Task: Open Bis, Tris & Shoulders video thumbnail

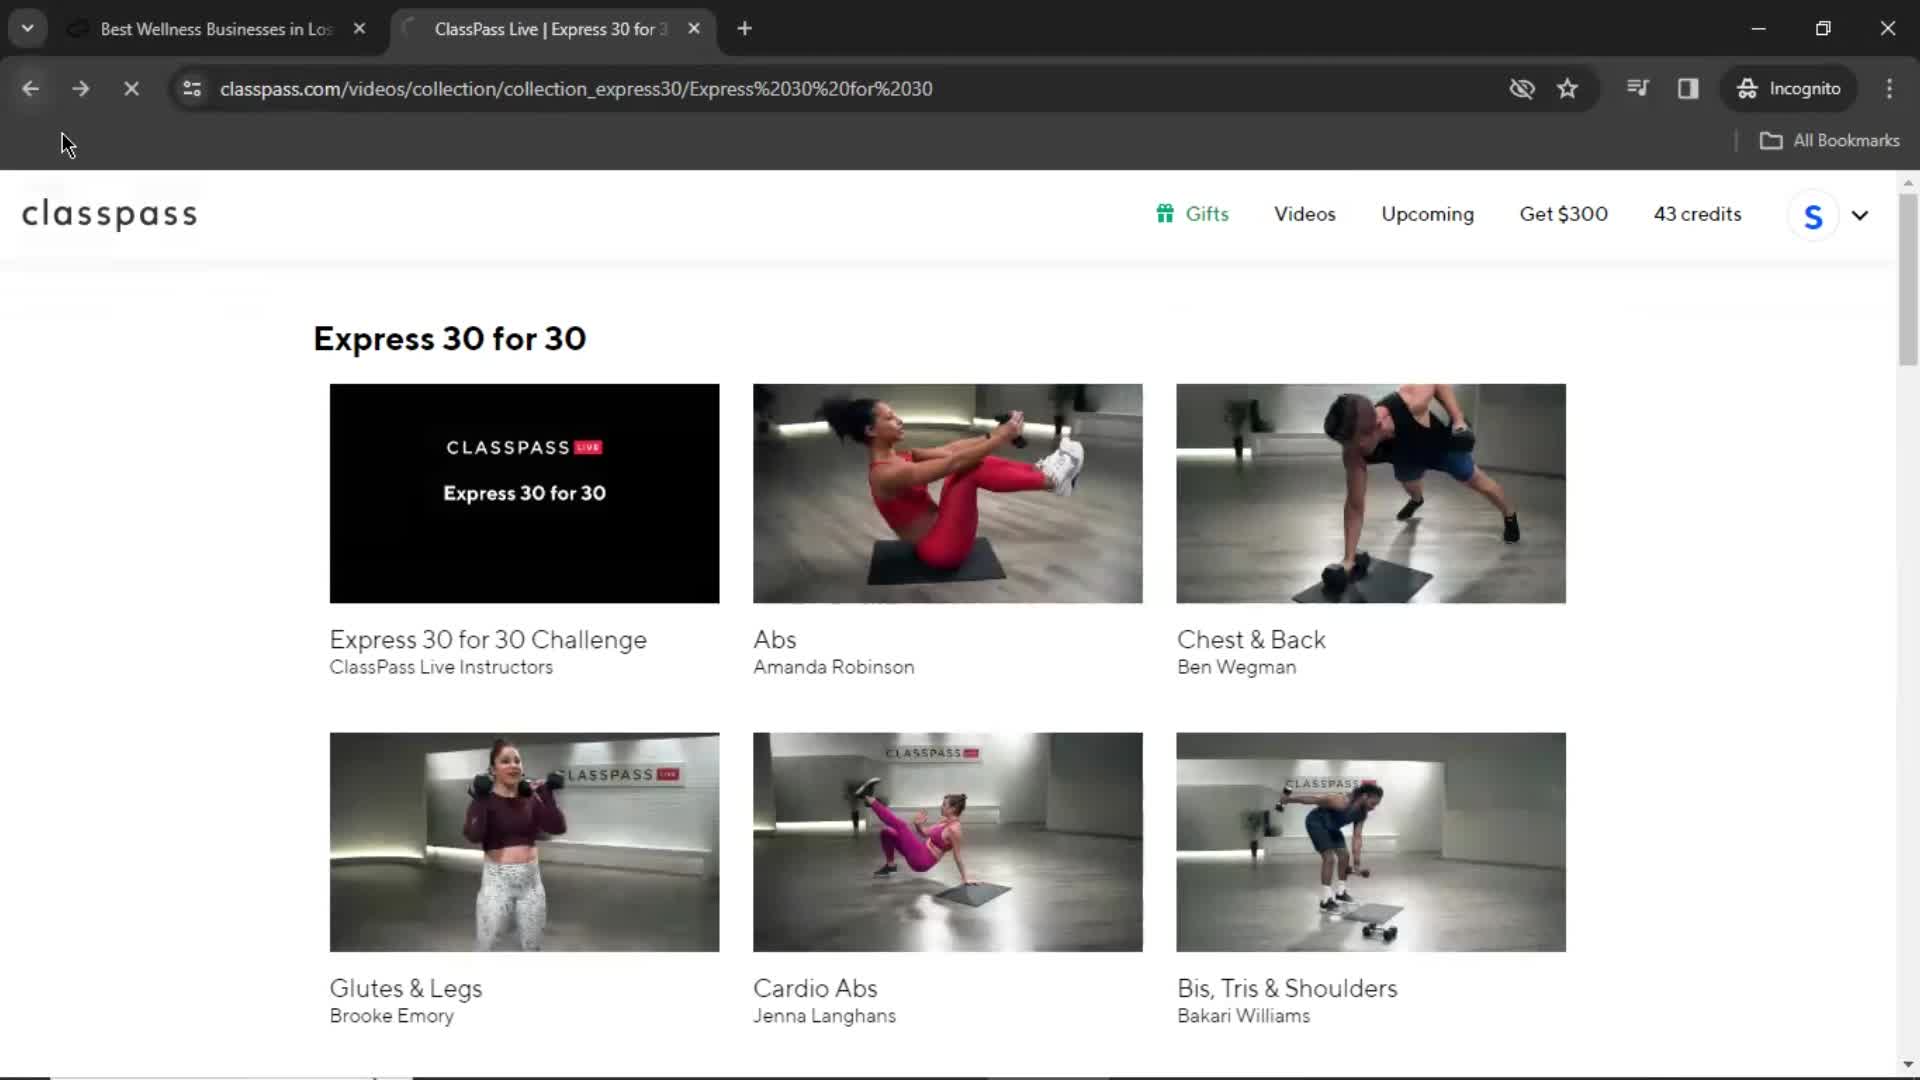Action: pyautogui.click(x=1371, y=842)
